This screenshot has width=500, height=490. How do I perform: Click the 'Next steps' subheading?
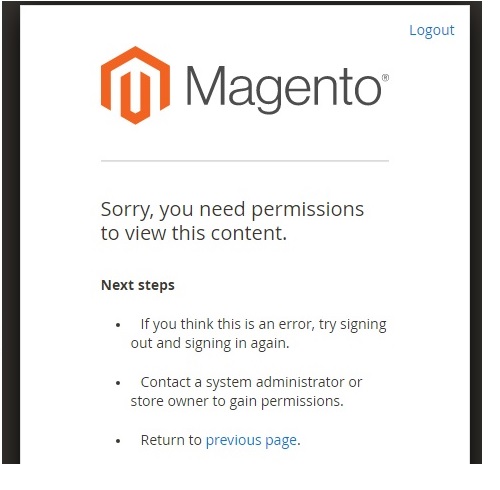(x=138, y=285)
